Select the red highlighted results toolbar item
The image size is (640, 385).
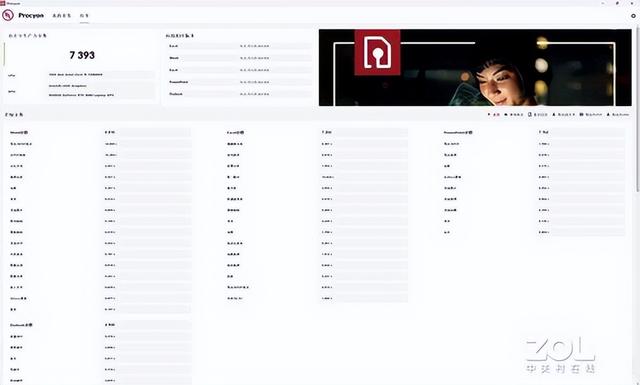(x=494, y=115)
